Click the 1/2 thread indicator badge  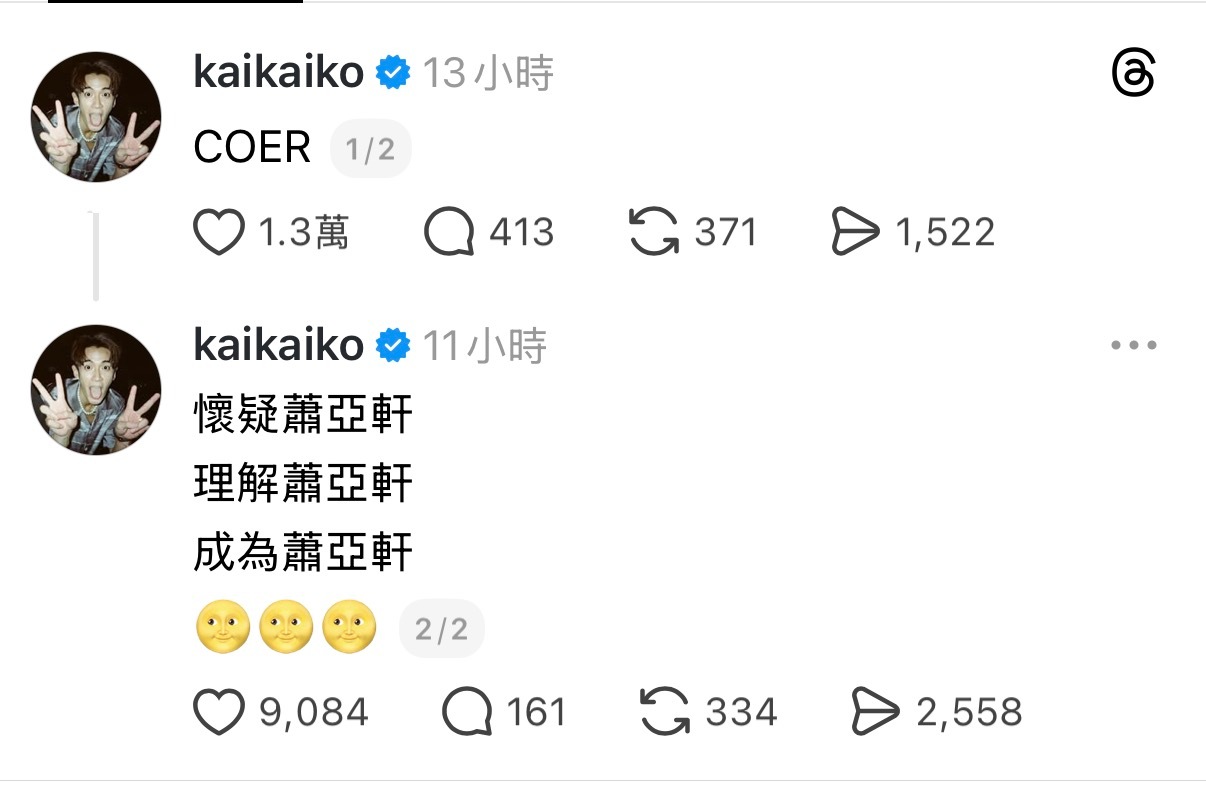pos(371,149)
